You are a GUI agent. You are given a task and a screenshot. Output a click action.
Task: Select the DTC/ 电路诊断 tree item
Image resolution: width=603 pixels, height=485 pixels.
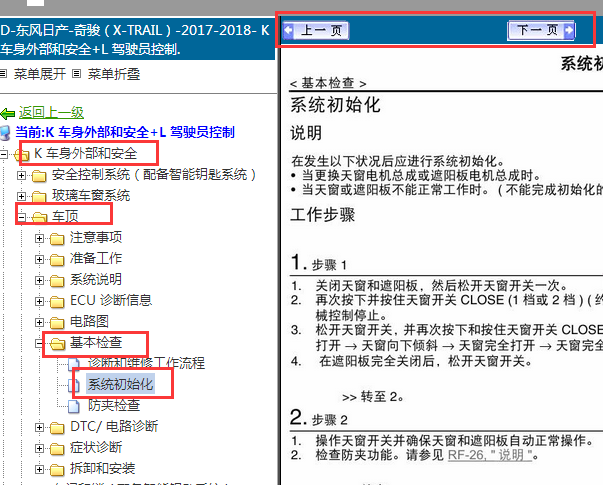click(114, 426)
